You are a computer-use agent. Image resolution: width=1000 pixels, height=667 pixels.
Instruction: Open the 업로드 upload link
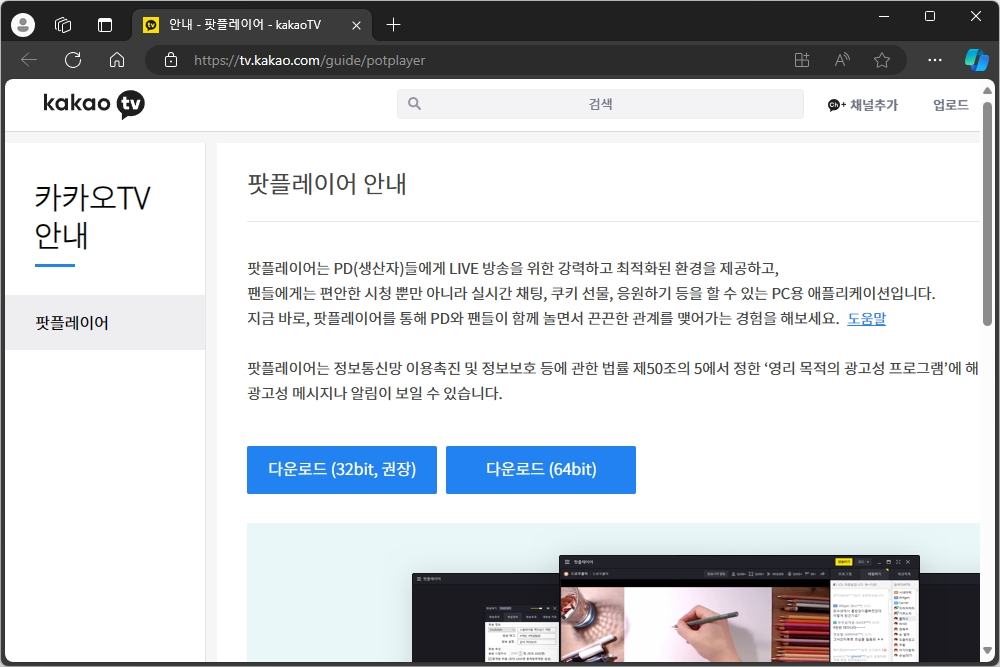950,105
